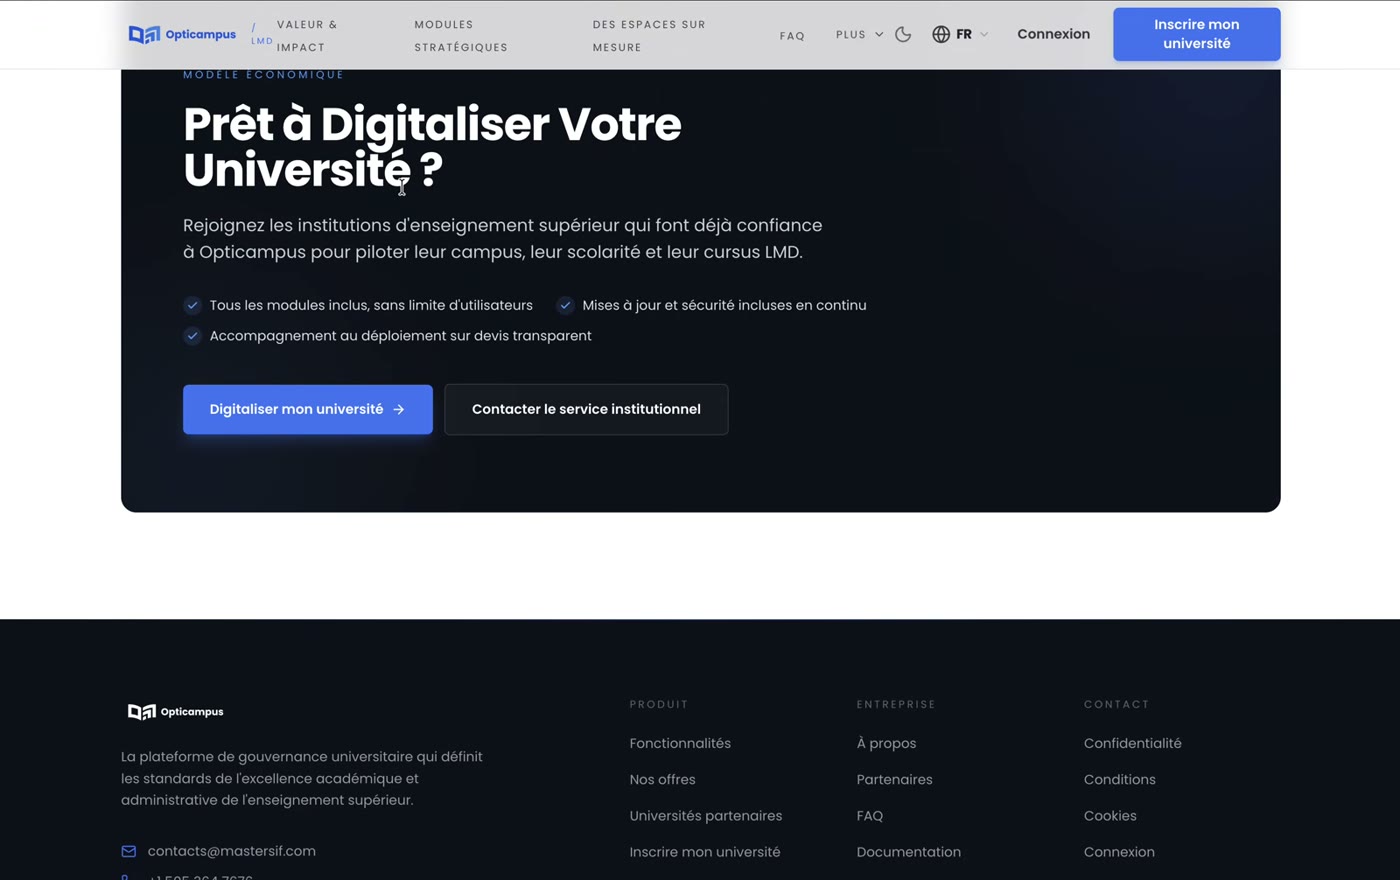Click the CONTACT footer column heading

1117,704
